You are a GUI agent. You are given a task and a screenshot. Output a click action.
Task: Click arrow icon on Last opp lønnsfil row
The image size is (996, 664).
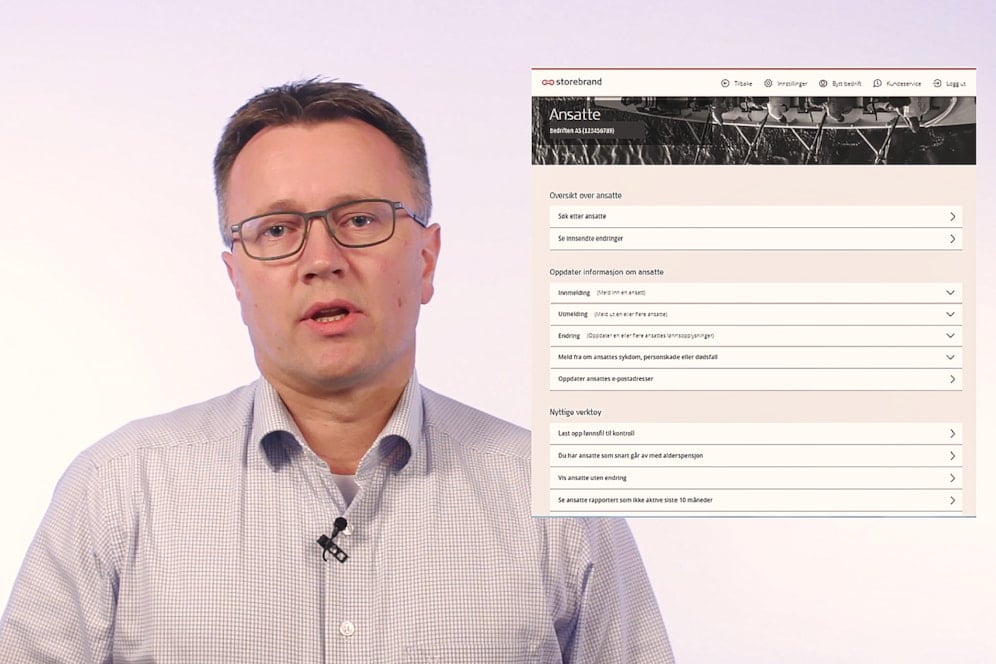tap(952, 434)
